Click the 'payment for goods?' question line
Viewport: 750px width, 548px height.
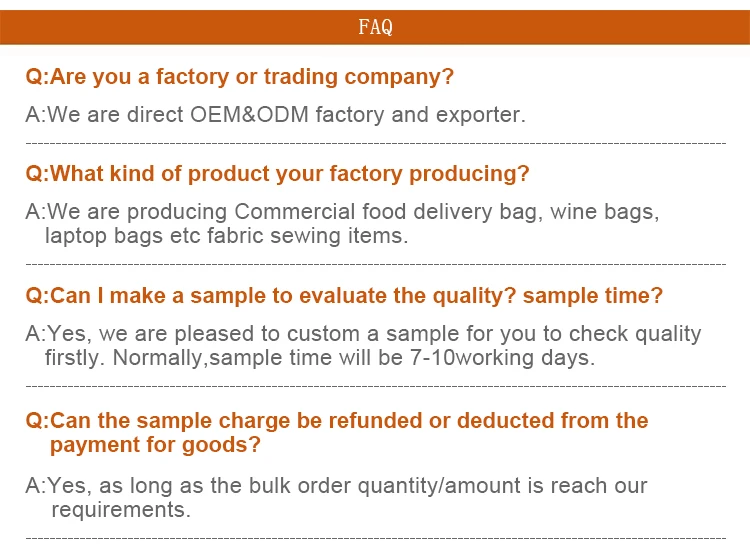(155, 445)
